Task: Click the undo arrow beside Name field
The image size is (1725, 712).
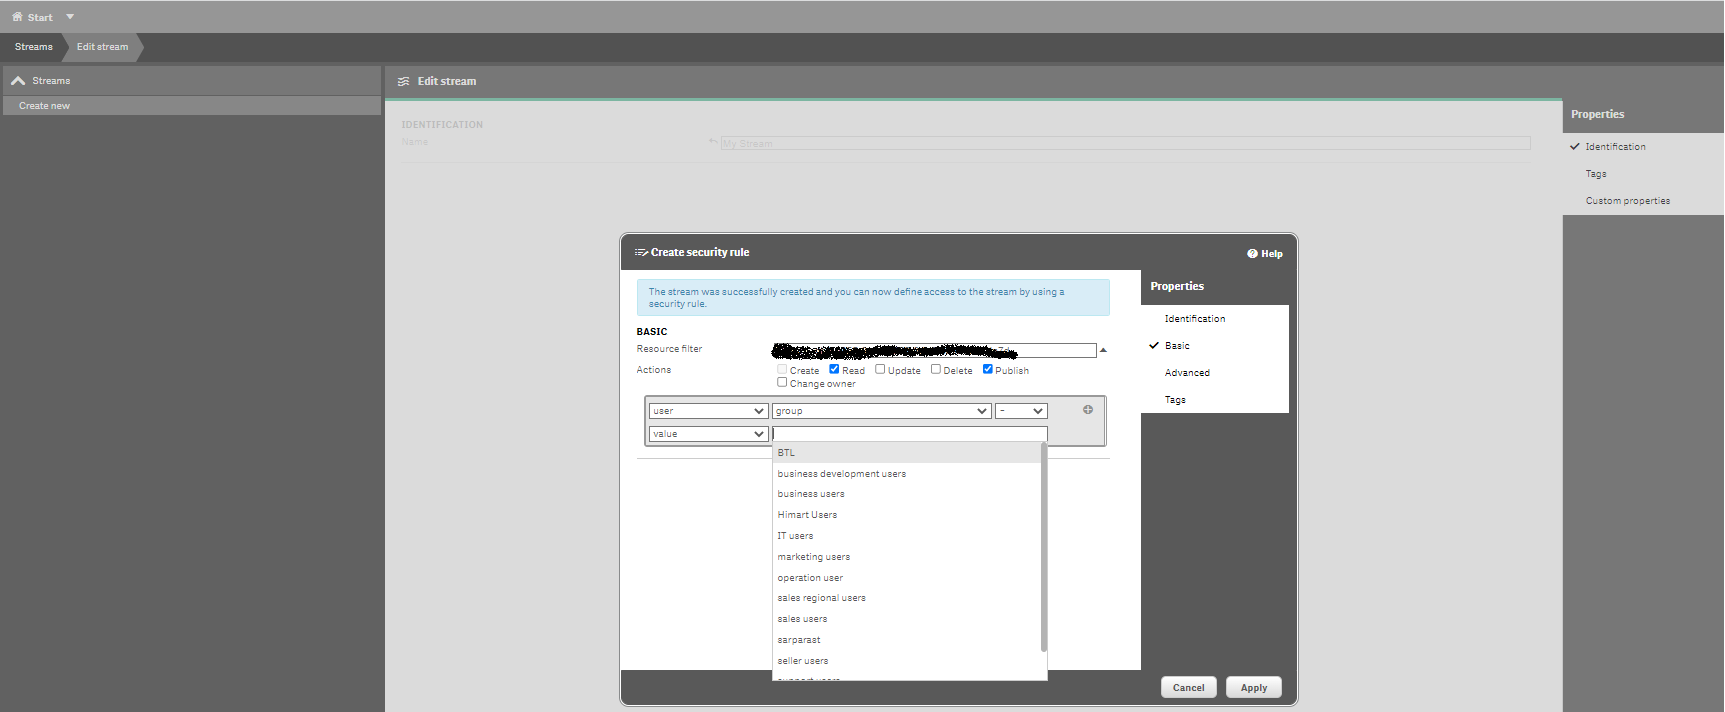Action: tap(713, 142)
